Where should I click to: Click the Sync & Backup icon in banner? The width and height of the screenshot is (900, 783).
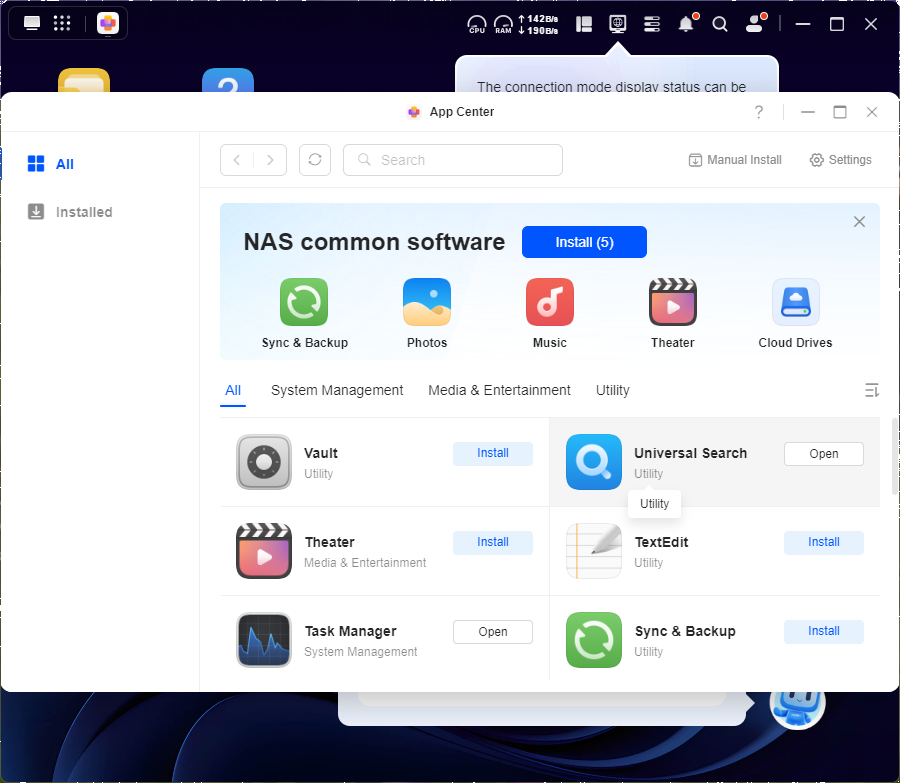click(x=304, y=302)
